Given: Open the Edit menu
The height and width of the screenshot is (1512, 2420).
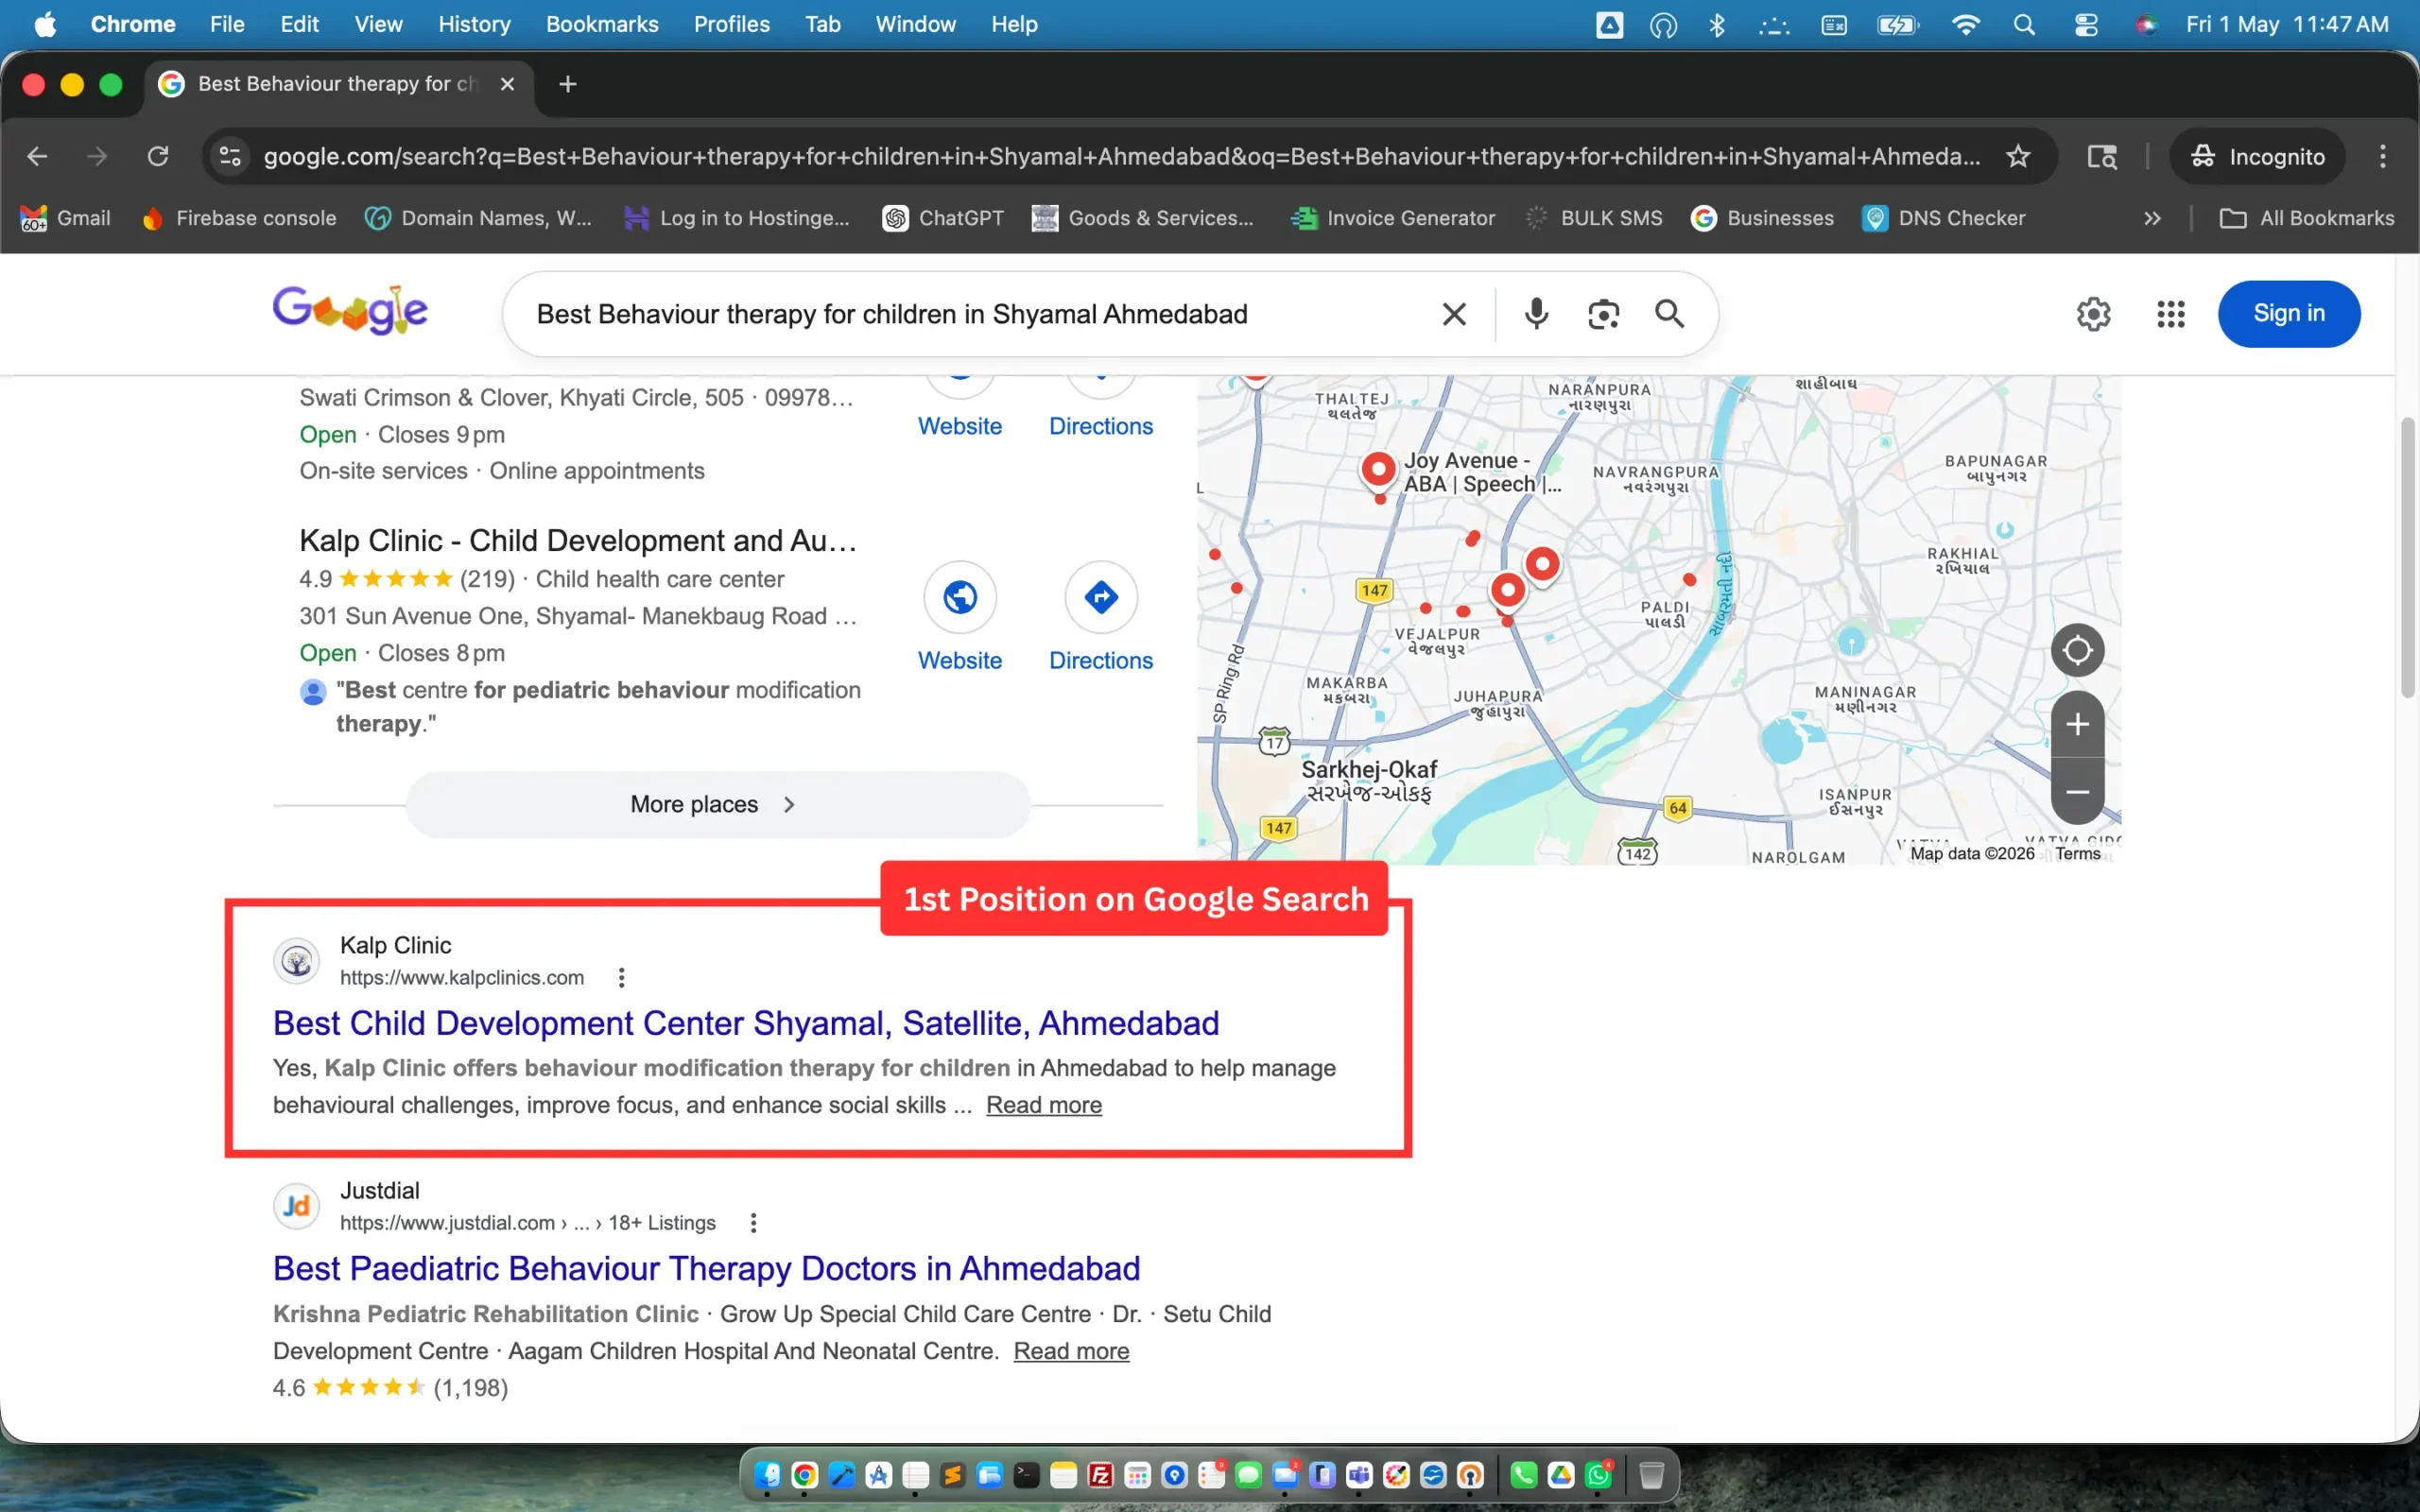Looking at the screenshot, I should [x=299, y=24].
